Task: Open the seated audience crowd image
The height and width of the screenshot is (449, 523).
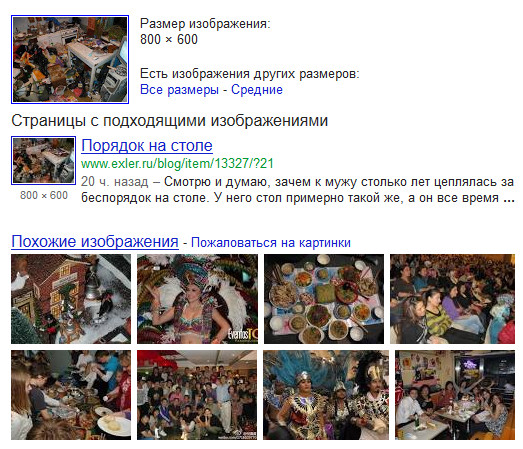Action: [x=453, y=299]
